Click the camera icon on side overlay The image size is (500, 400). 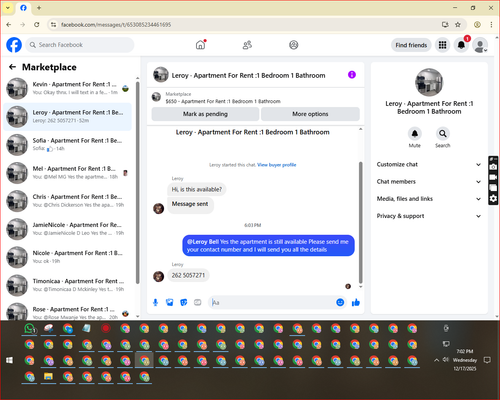(x=493, y=167)
